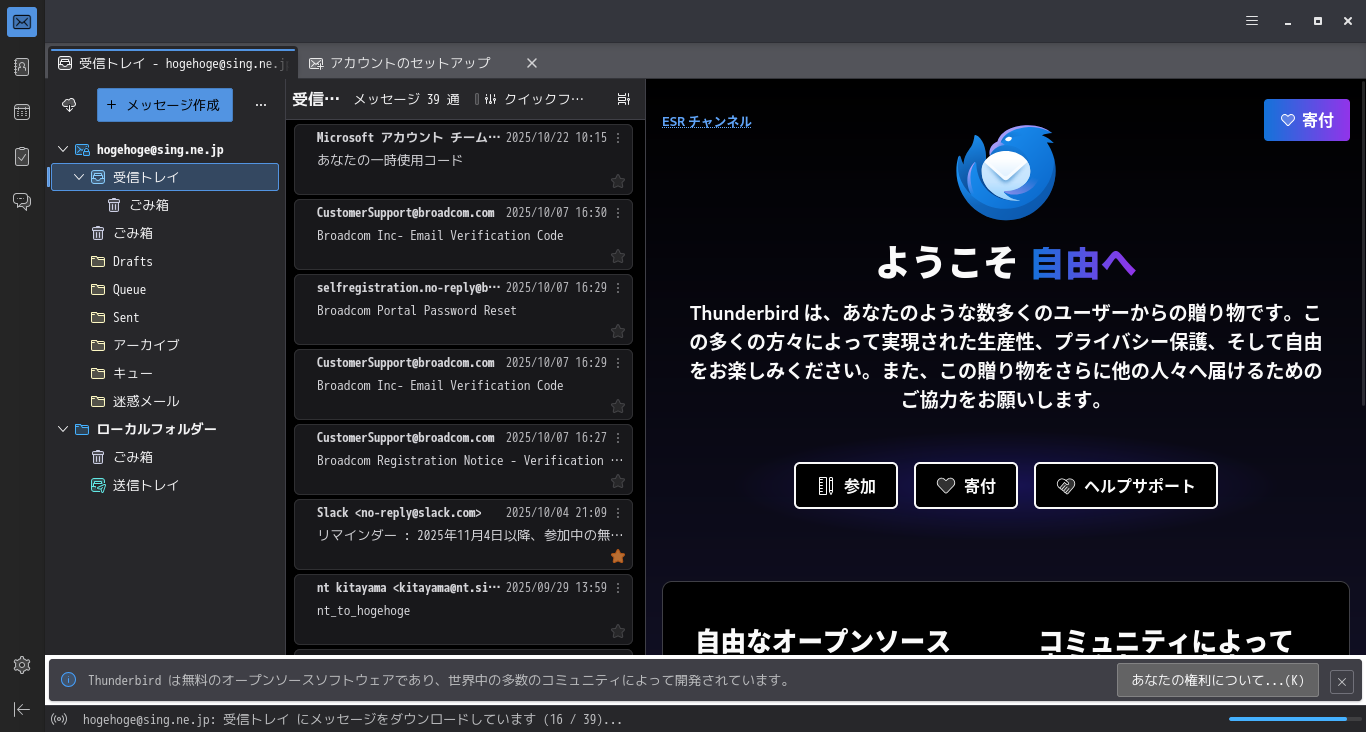Open the Slack リマインダー message

coord(463,533)
